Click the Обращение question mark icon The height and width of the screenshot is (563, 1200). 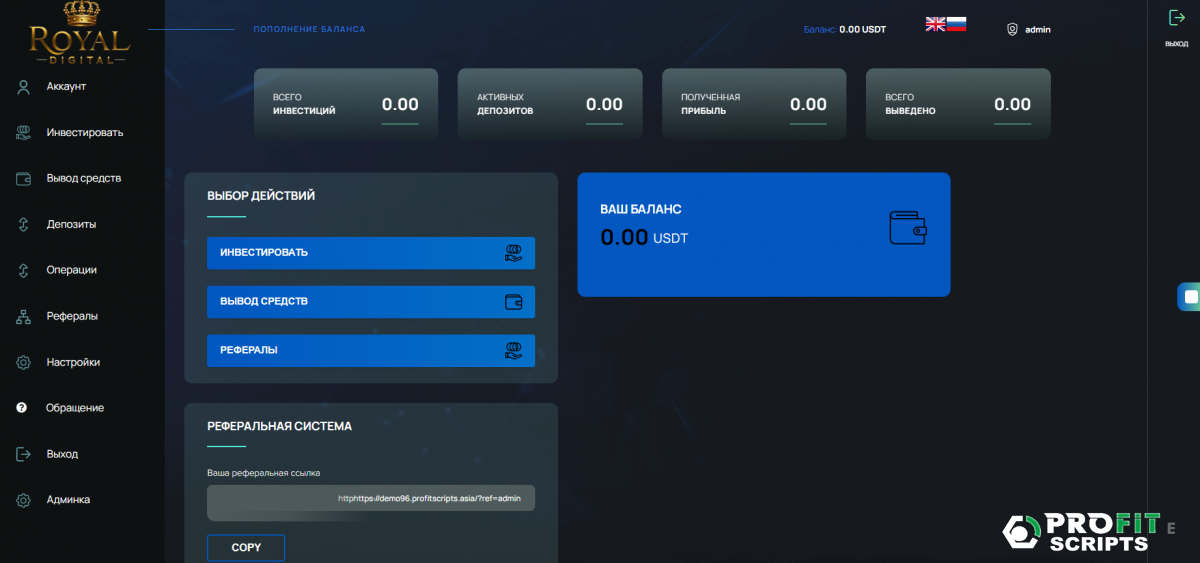point(22,408)
